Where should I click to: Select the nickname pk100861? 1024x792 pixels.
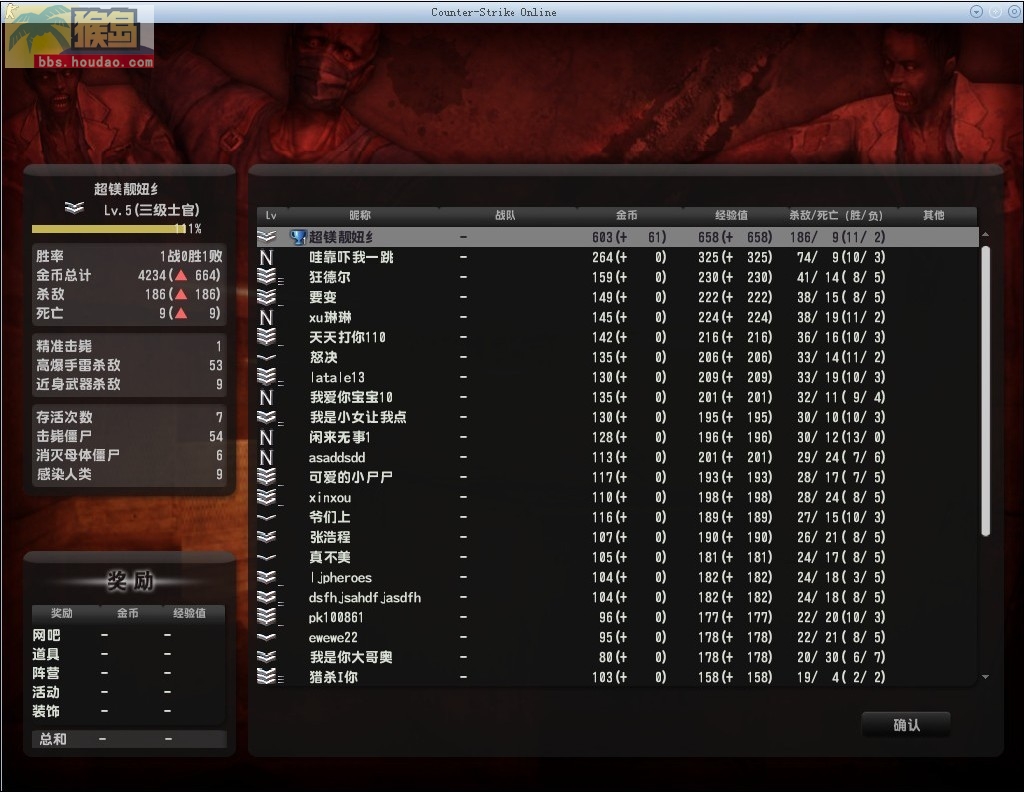click(336, 617)
